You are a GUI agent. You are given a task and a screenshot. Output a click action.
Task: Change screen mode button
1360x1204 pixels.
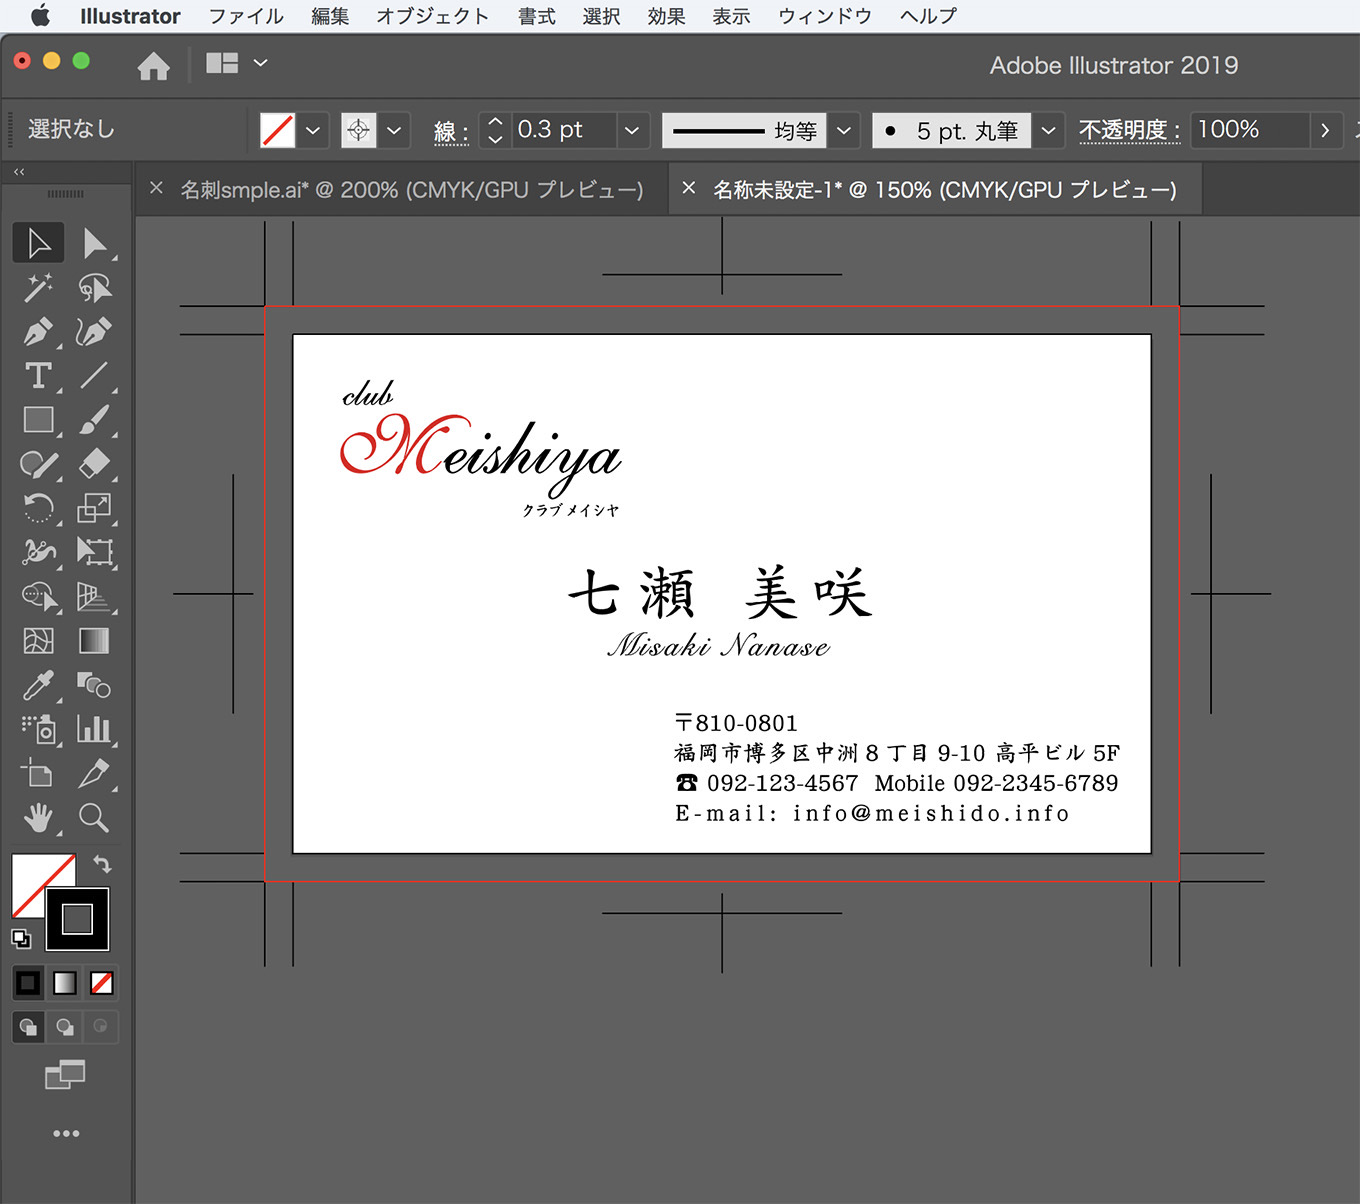tap(65, 1075)
